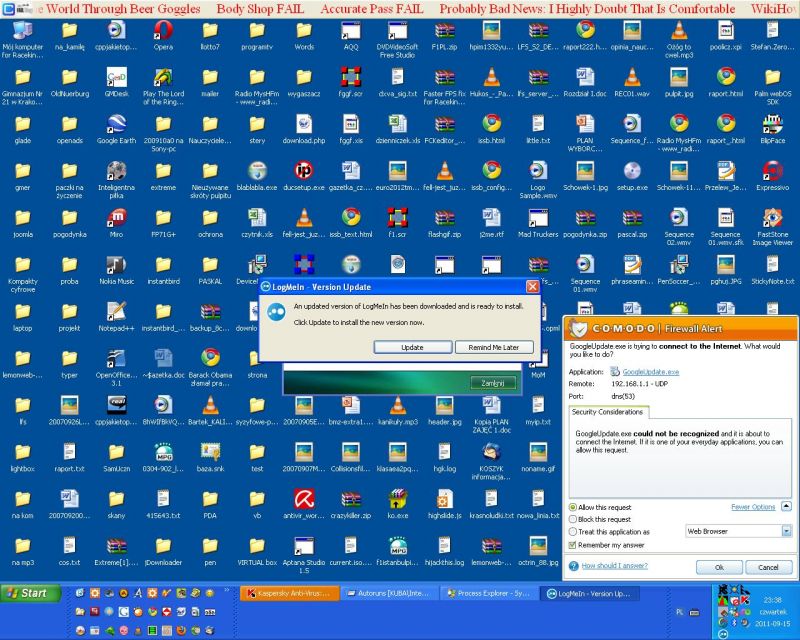Switch to Kaspersky Anti-Virus taskbar button
The height and width of the screenshot is (640, 800).
coord(289,594)
